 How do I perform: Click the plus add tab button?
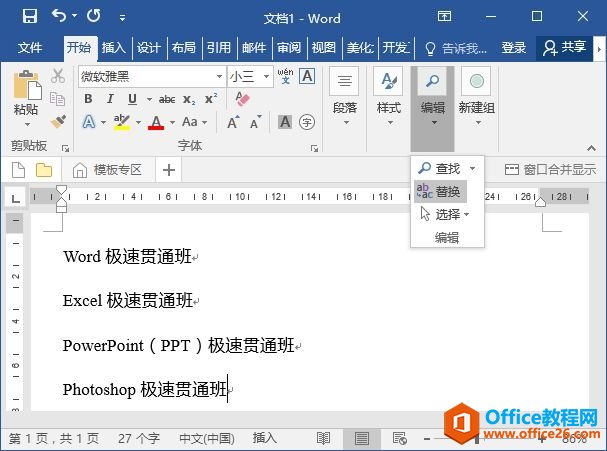coord(169,170)
